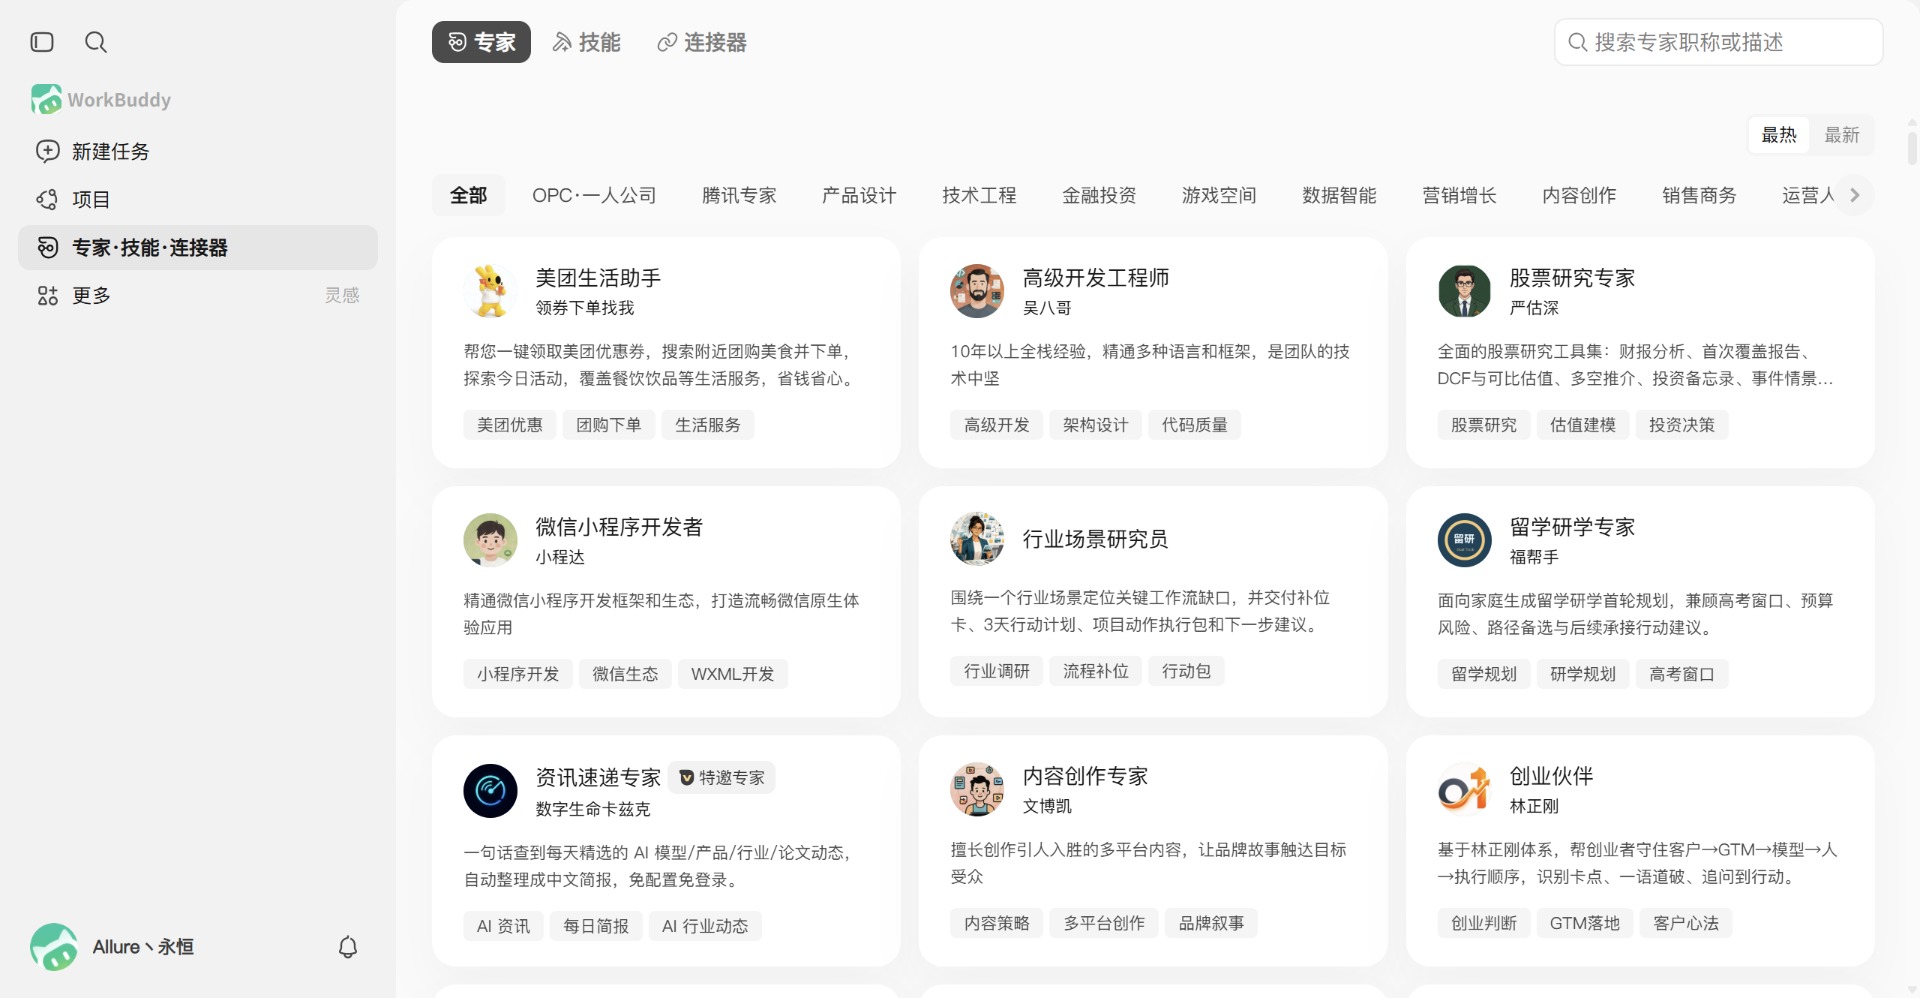This screenshot has height=998, width=1920.
Task: Click the 文博凯 author name
Action: (1047, 806)
